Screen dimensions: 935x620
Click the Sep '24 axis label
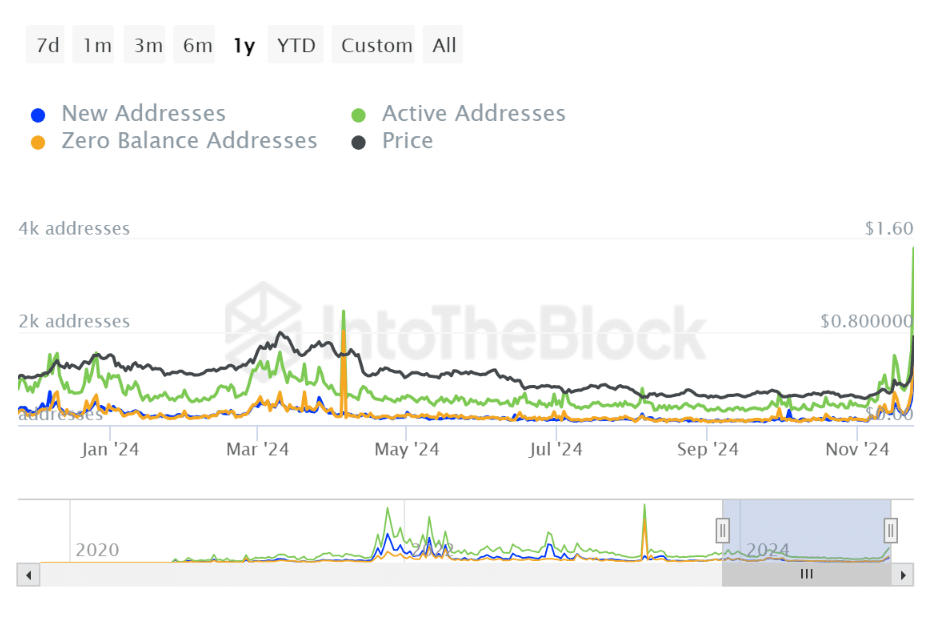pos(707,449)
